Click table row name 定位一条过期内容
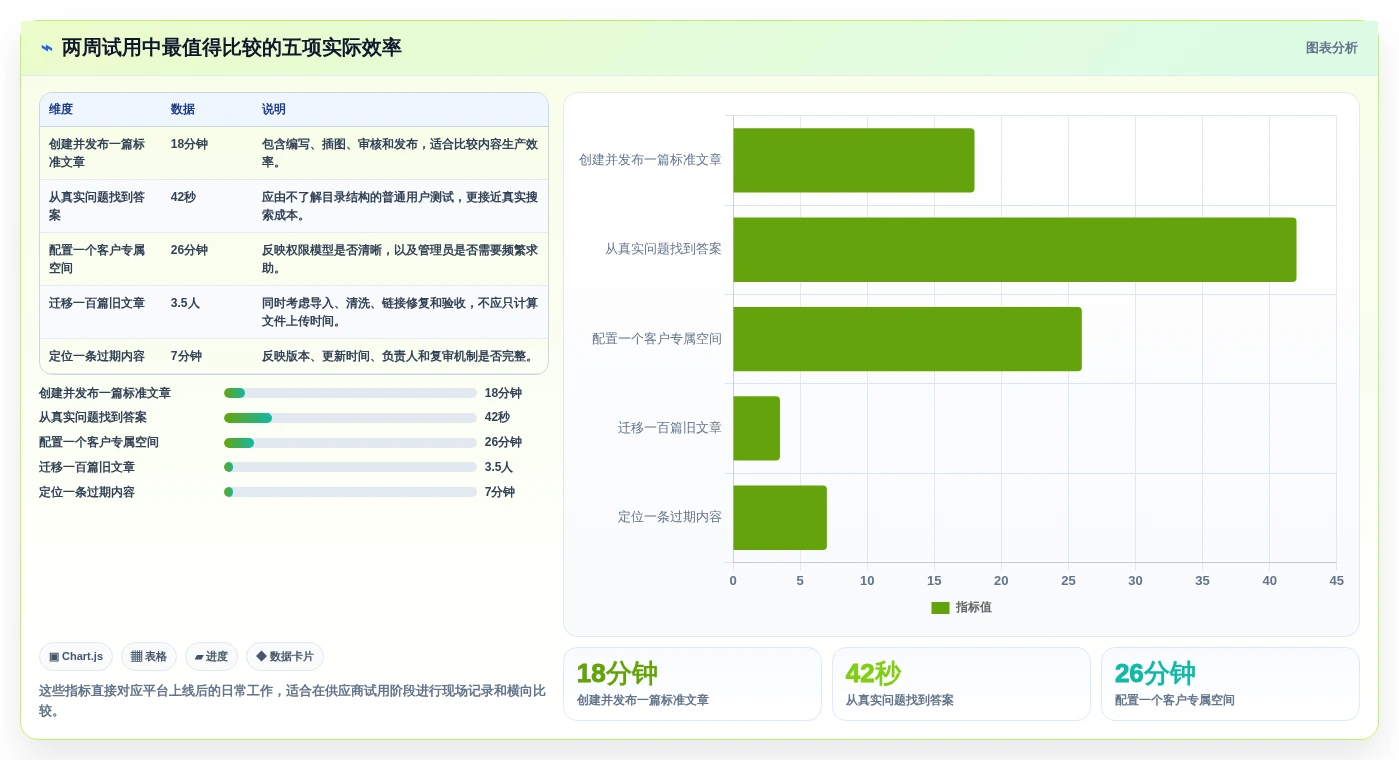Viewport: 1399px width, 760px height. (97, 356)
